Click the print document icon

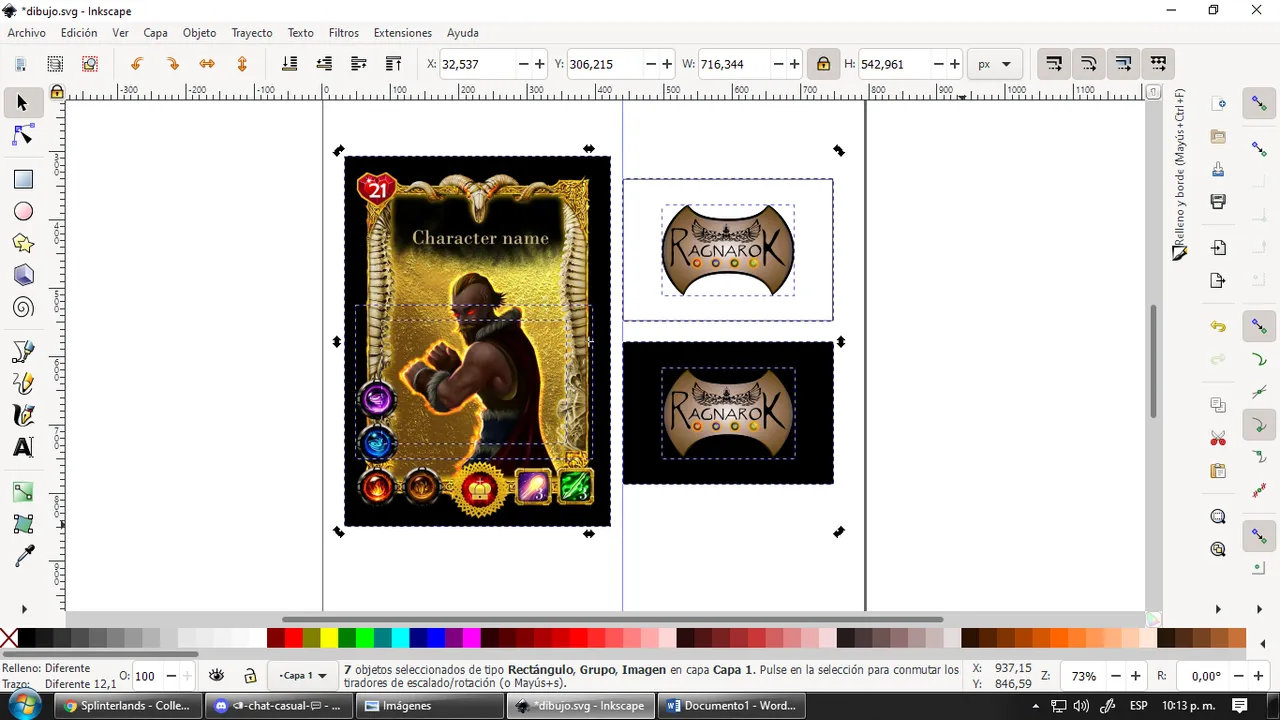pyautogui.click(x=1218, y=202)
